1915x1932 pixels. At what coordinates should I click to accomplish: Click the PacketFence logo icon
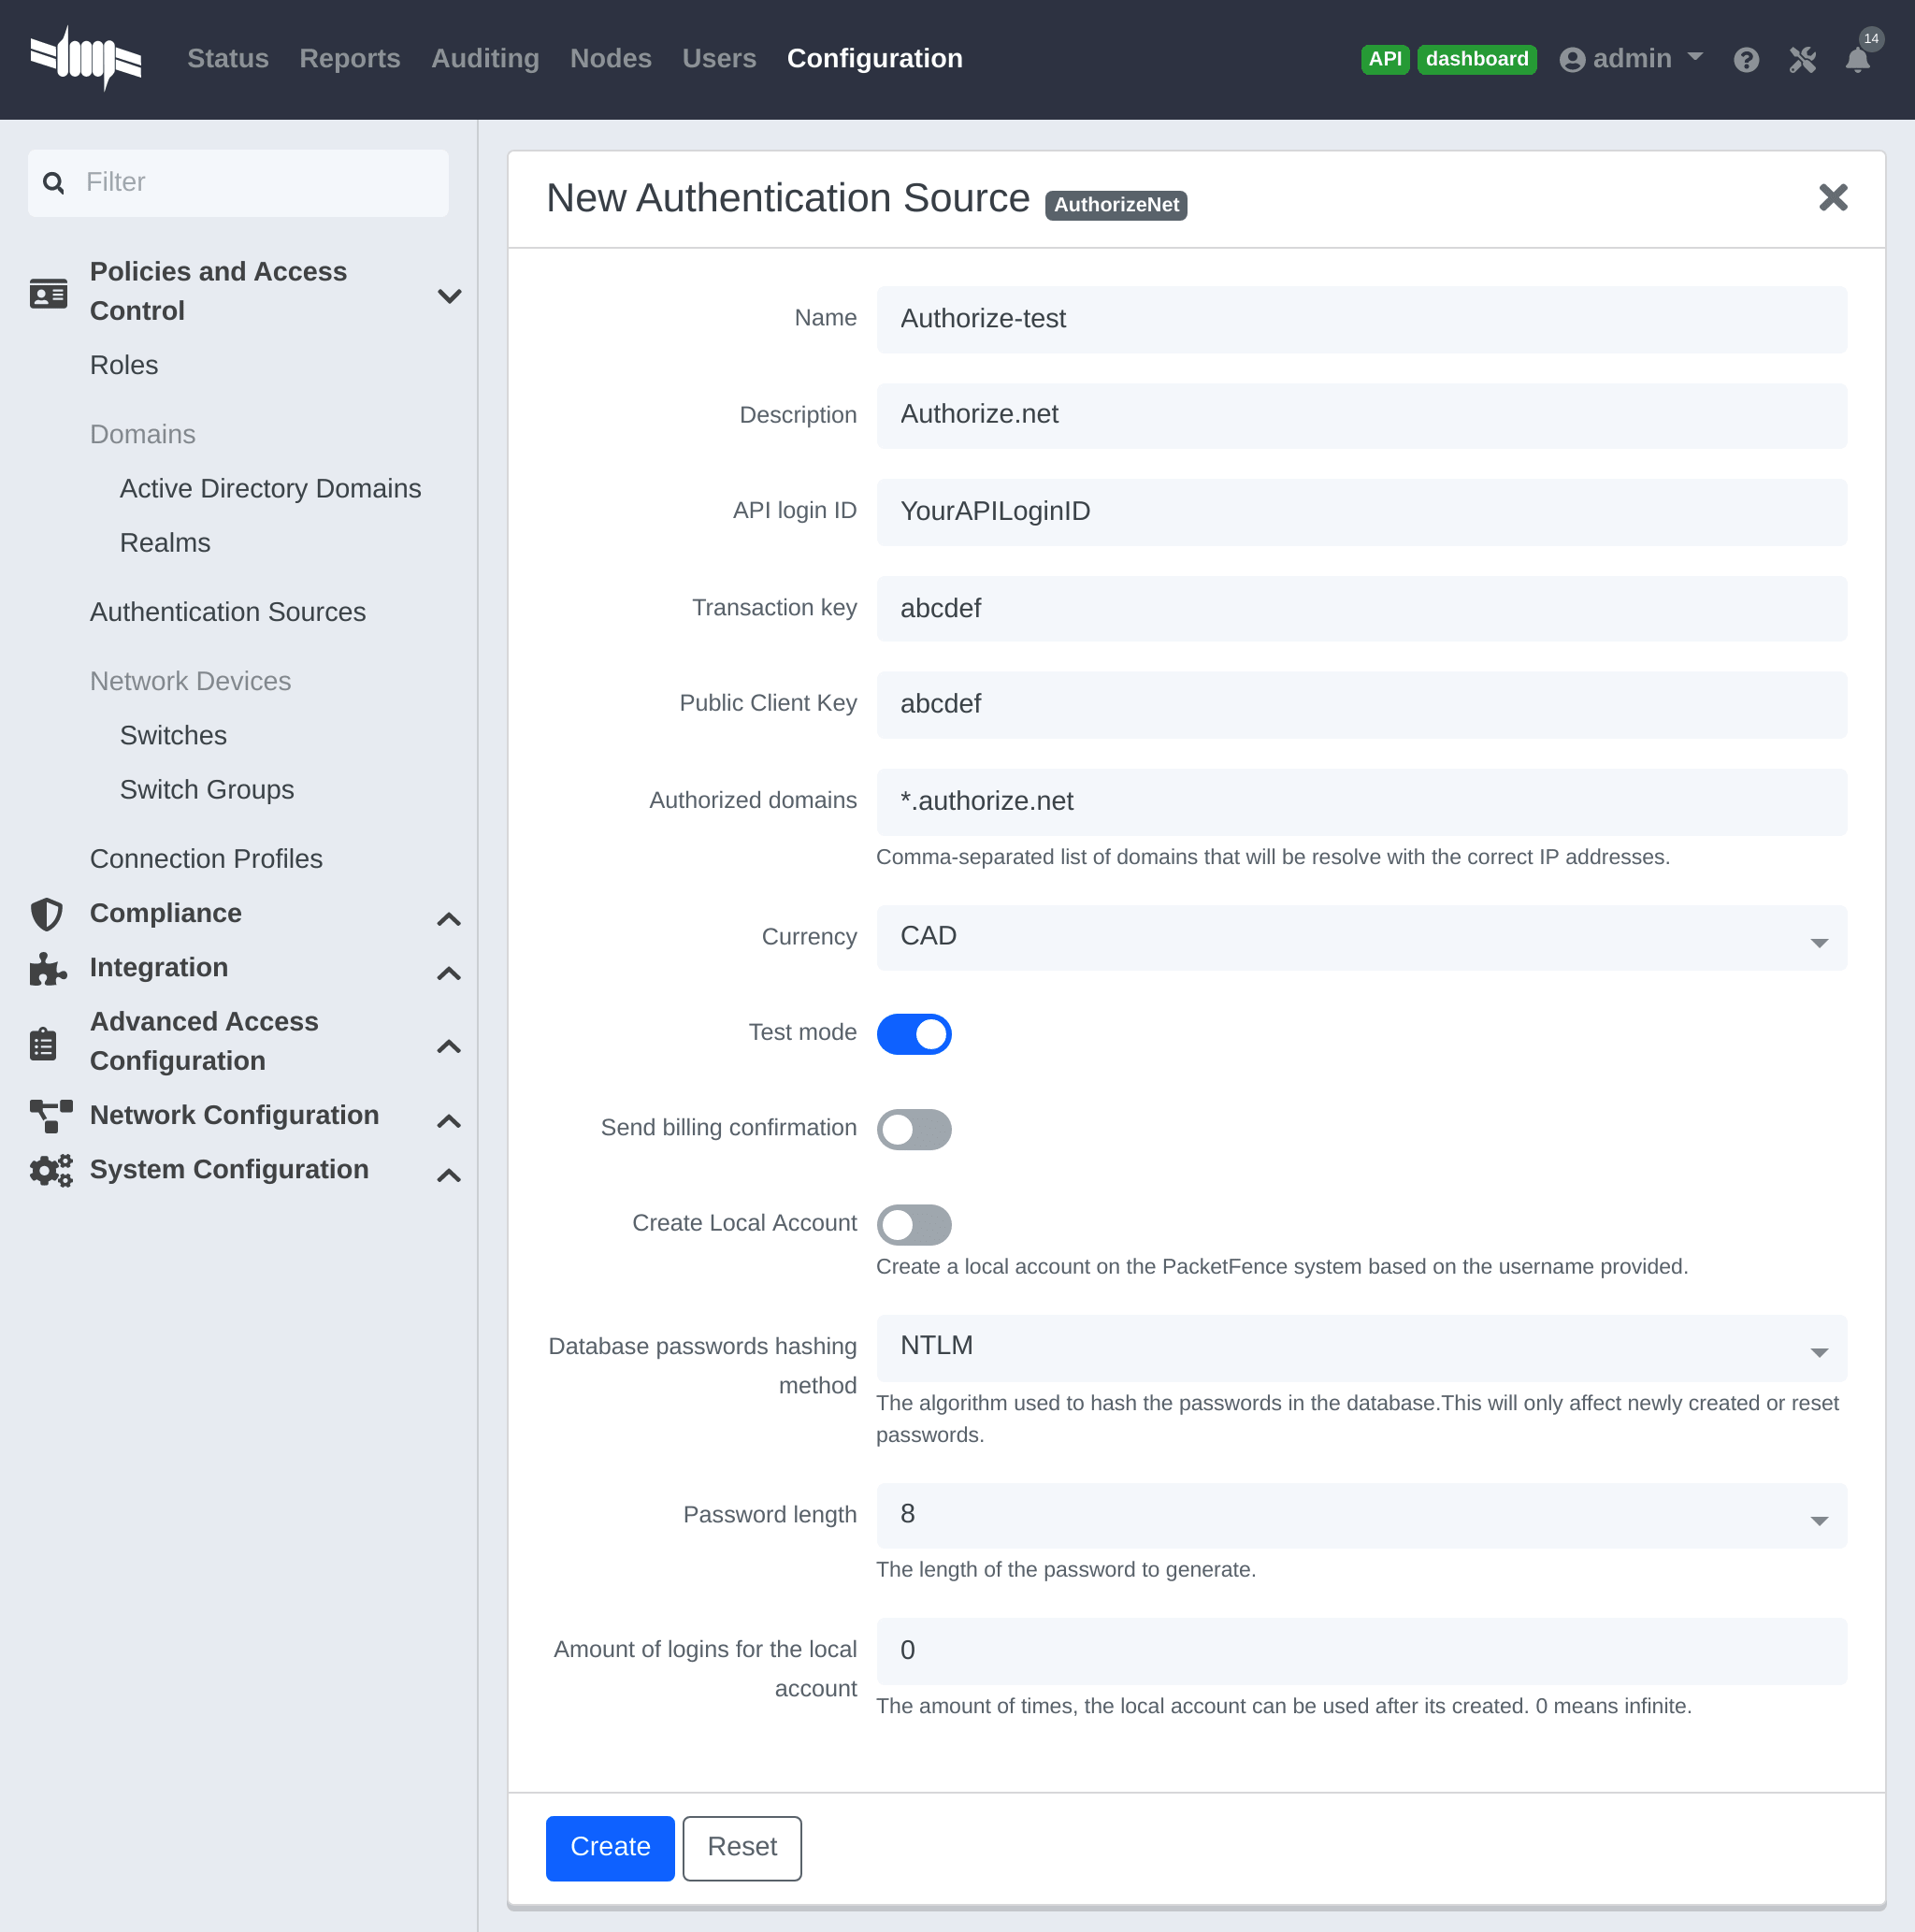[x=86, y=58]
